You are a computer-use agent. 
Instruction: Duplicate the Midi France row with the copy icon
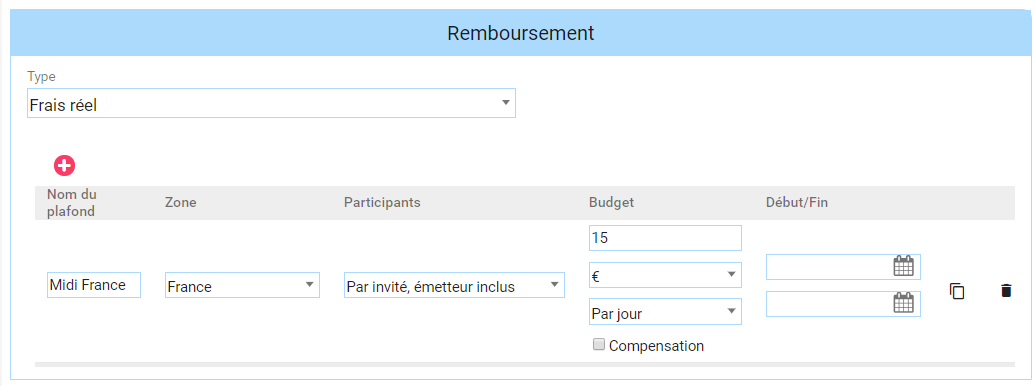(957, 291)
